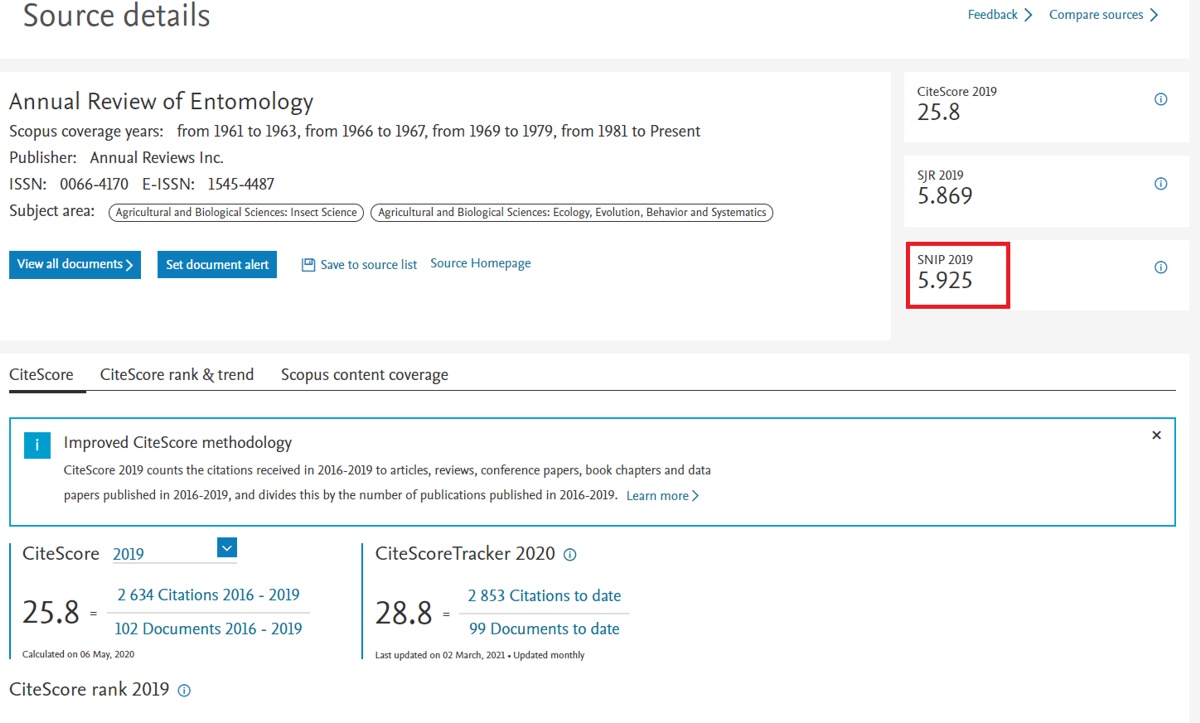The height and width of the screenshot is (723, 1200).
Task: Click CiteScoreTracker 2020 info icon
Action: [570, 555]
